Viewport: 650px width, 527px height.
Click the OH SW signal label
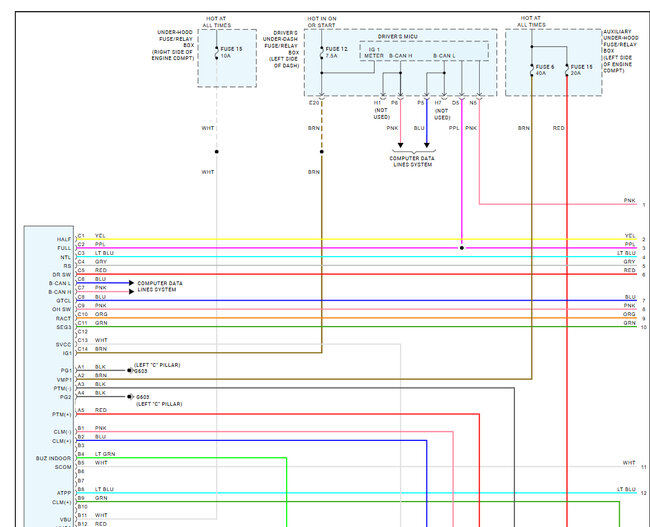point(62,309)
